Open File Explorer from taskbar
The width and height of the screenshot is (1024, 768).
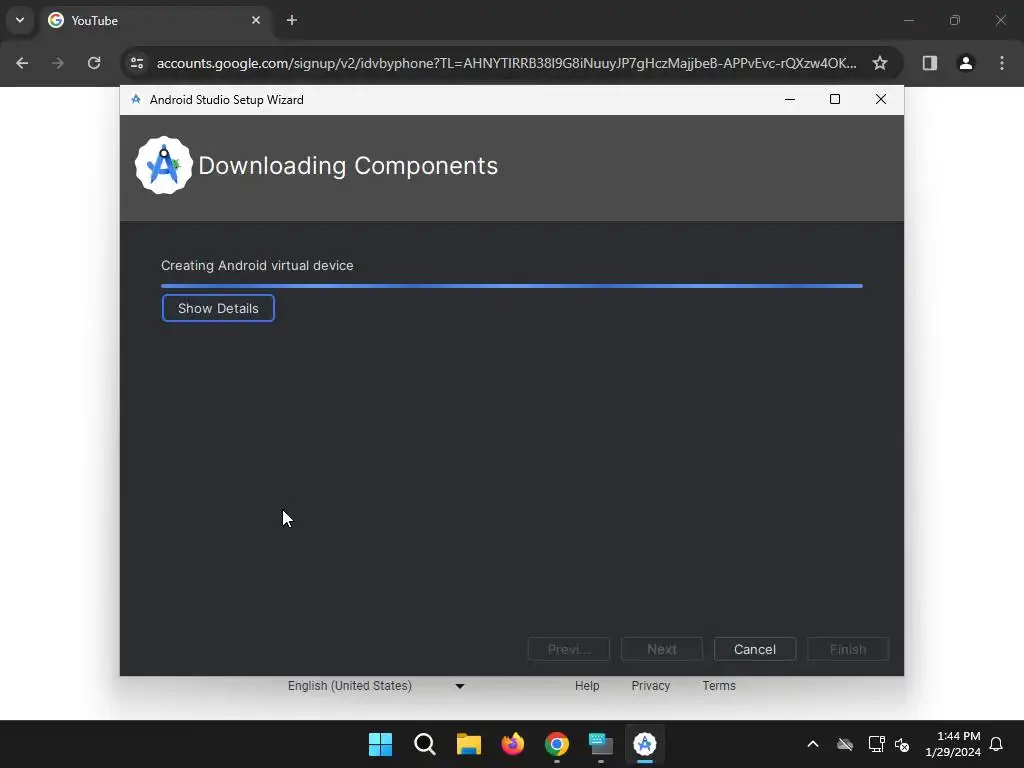(x=468, y=744)
